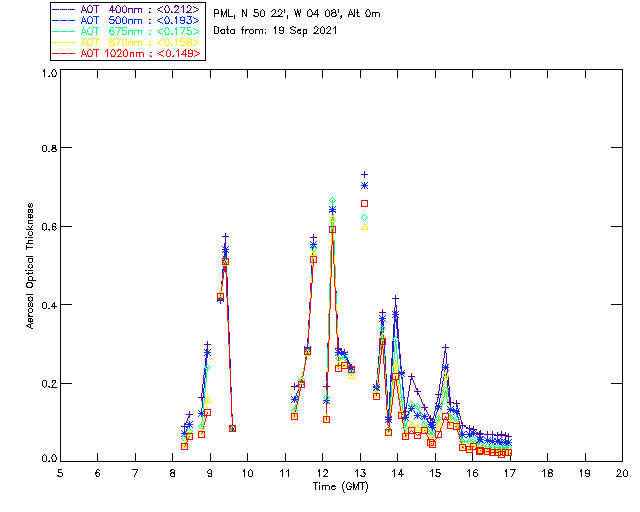Click the x-axis label 16
Viewport: 640px width, 512px height.
pos(473,473)
